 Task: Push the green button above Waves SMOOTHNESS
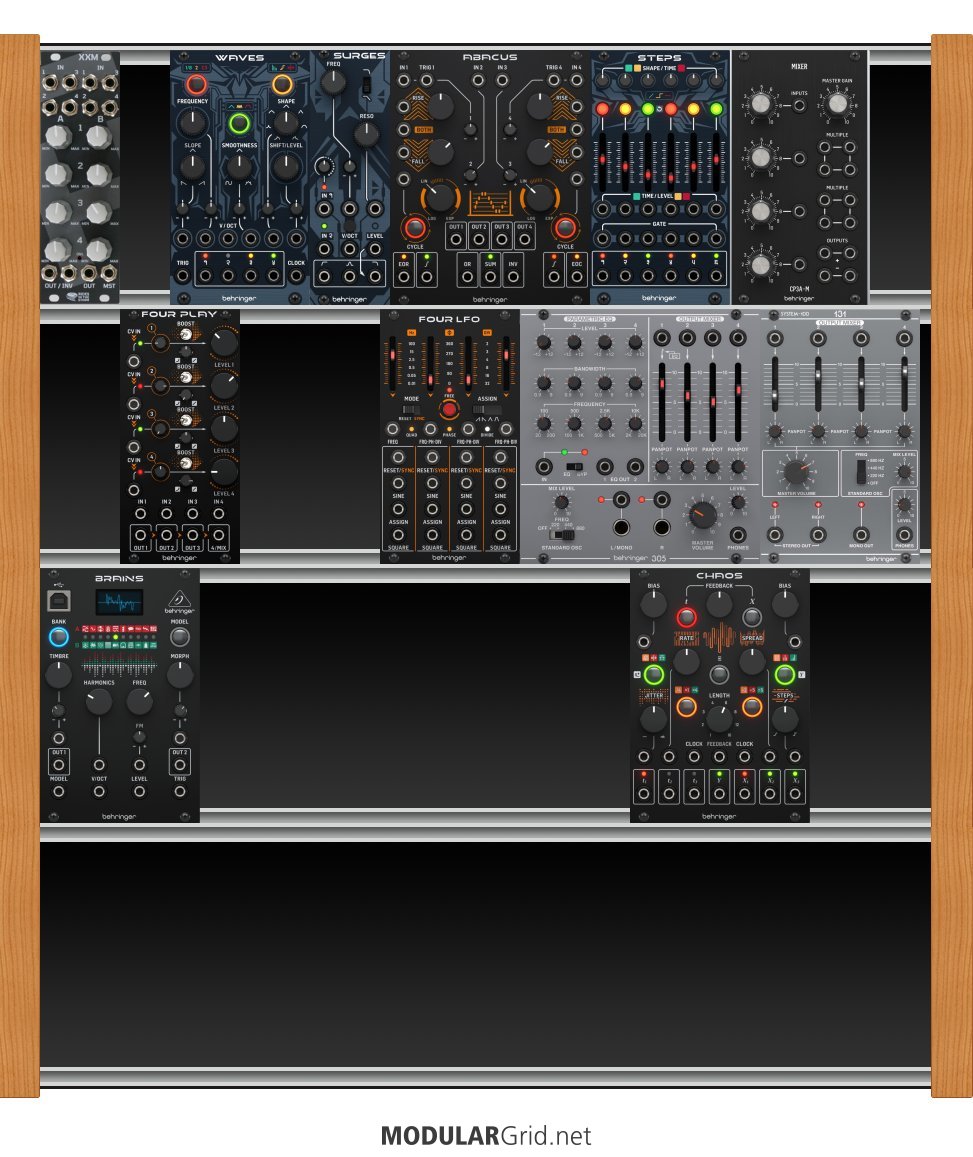(238, 123)
